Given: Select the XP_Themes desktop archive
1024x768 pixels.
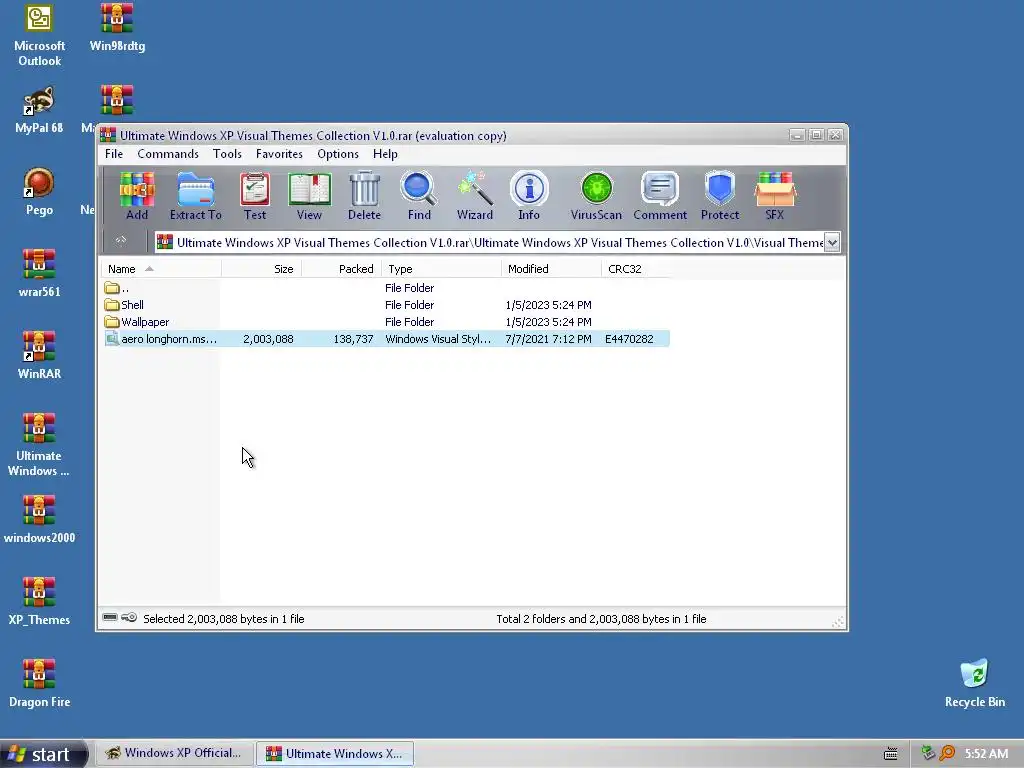Looking at the screenshot, I should point(39,601).
